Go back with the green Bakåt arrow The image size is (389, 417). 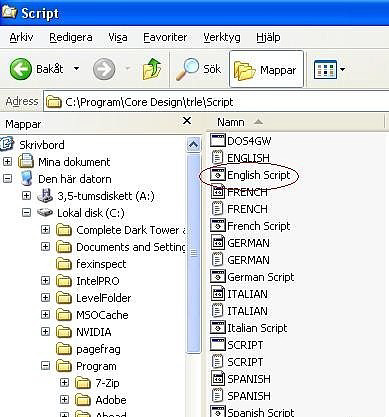coord(21,69)
